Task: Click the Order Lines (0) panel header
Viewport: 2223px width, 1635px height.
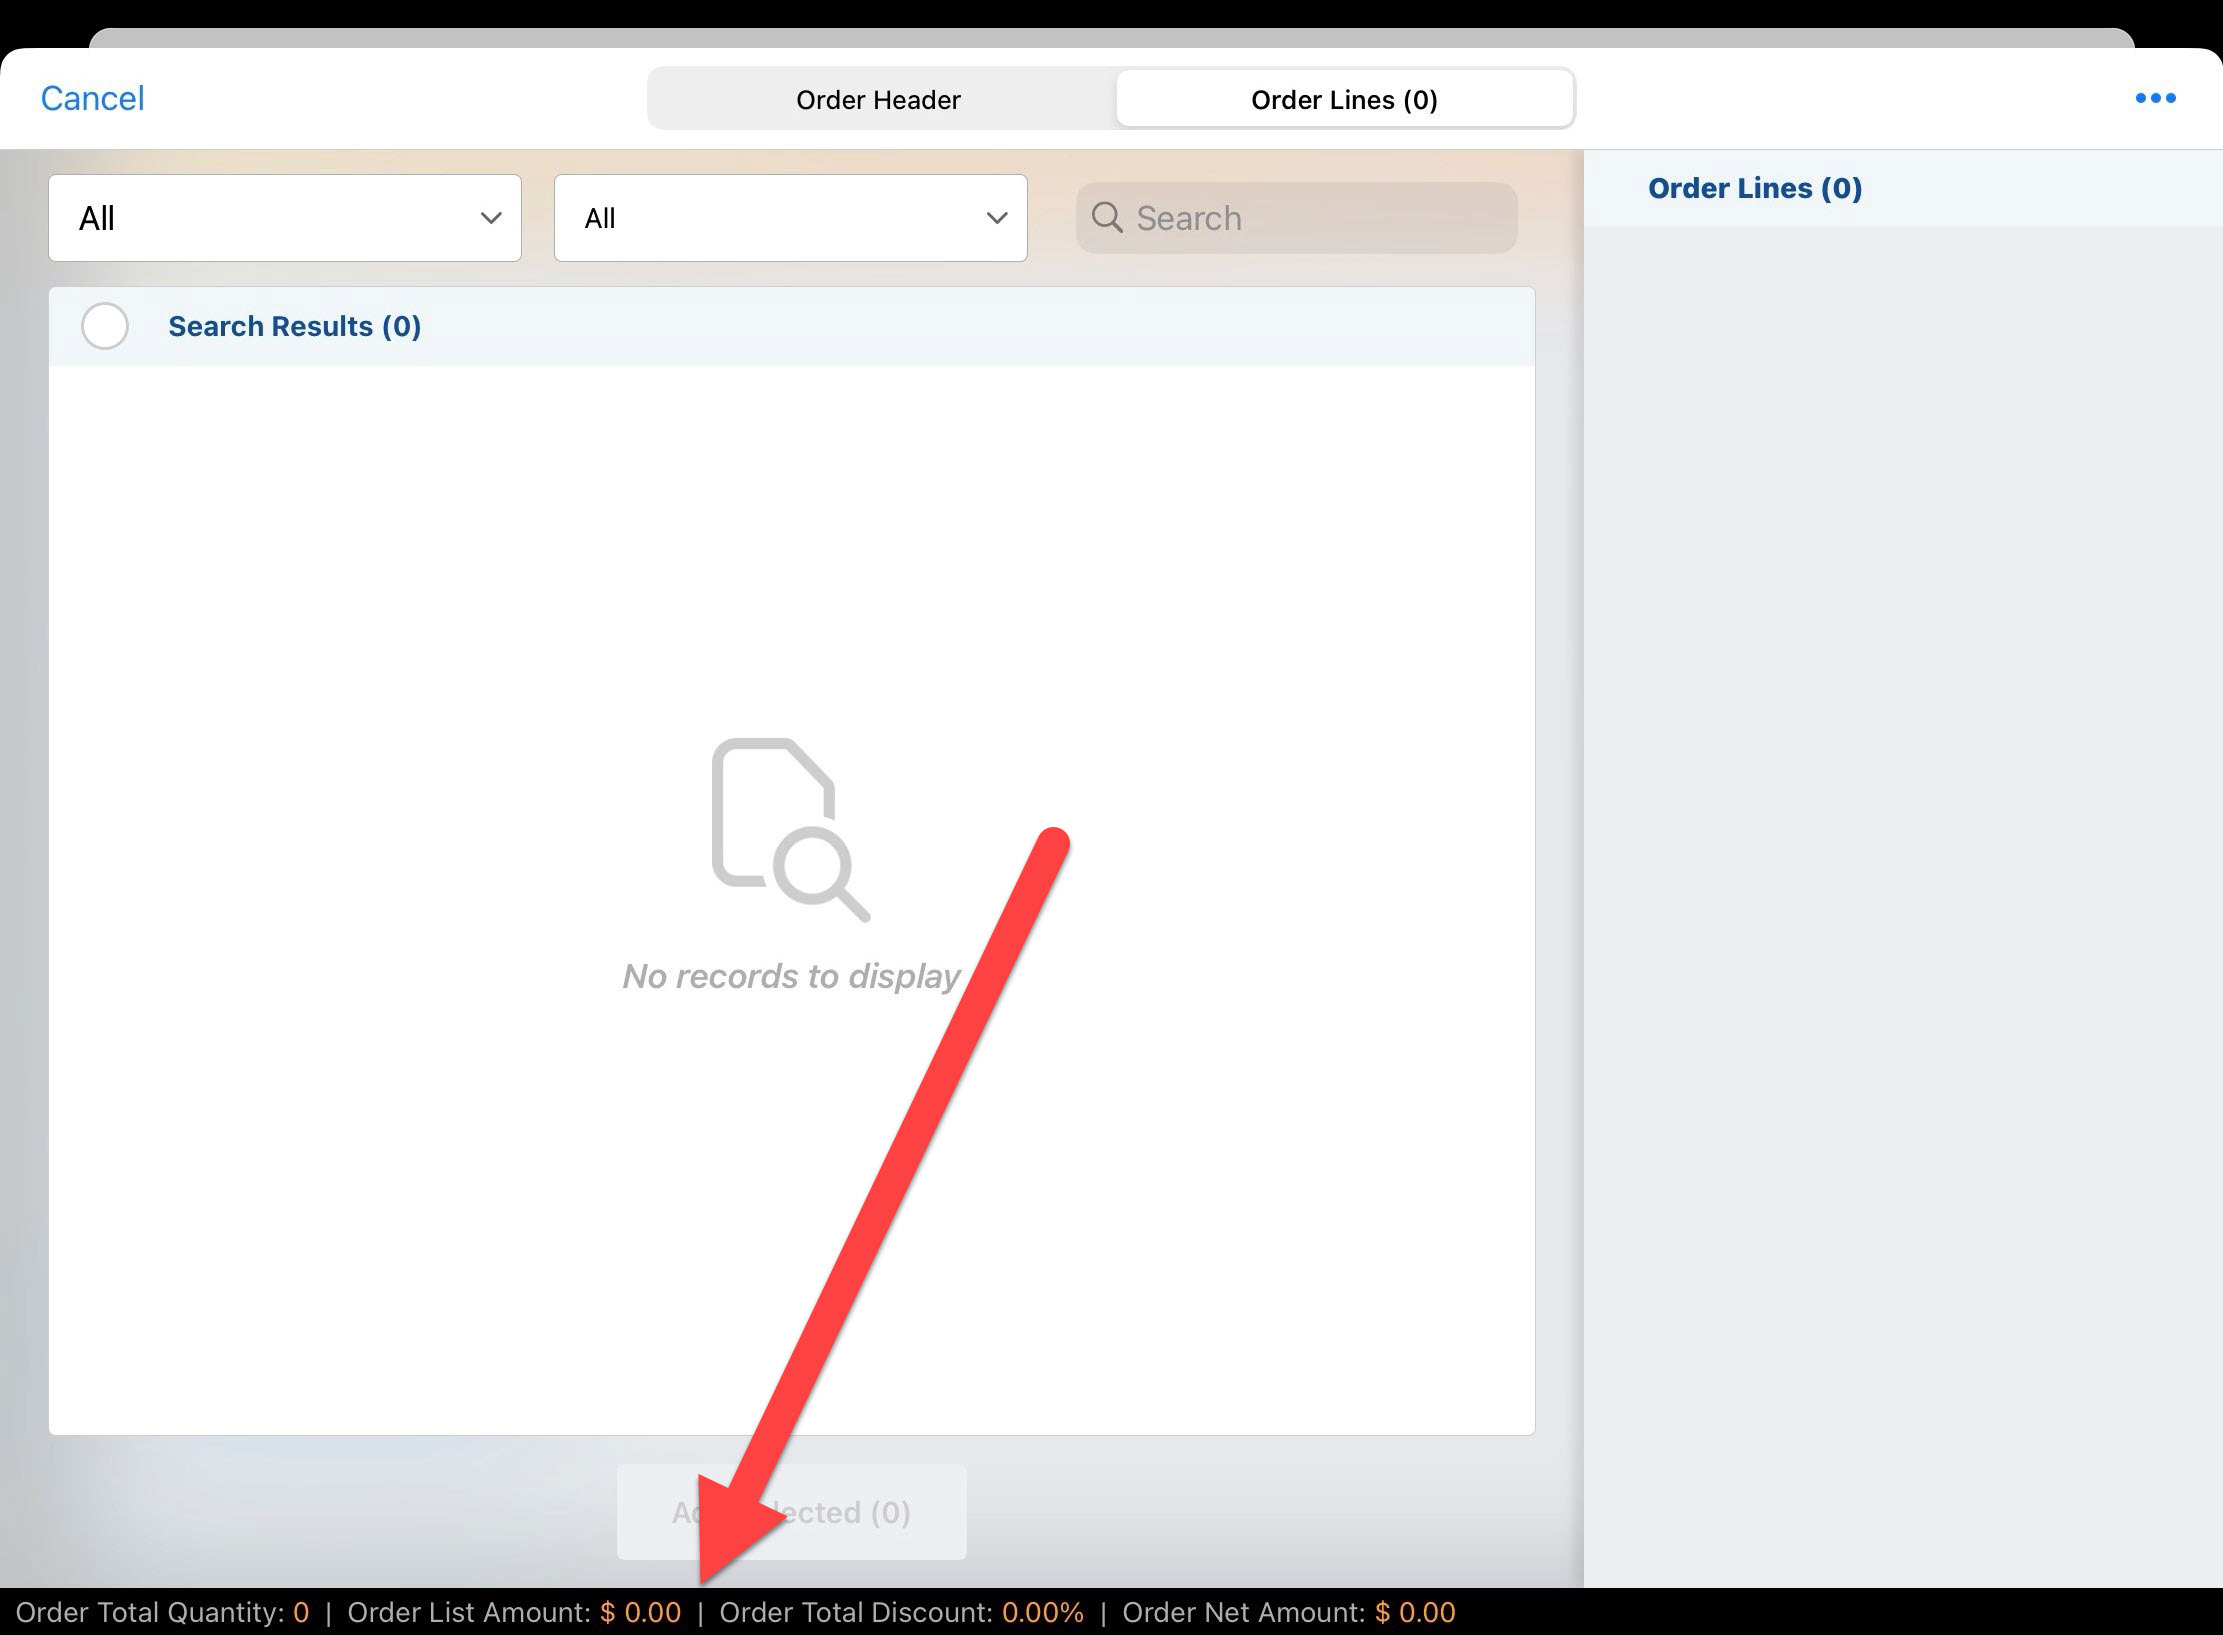Action: [x=1754, y=188]
